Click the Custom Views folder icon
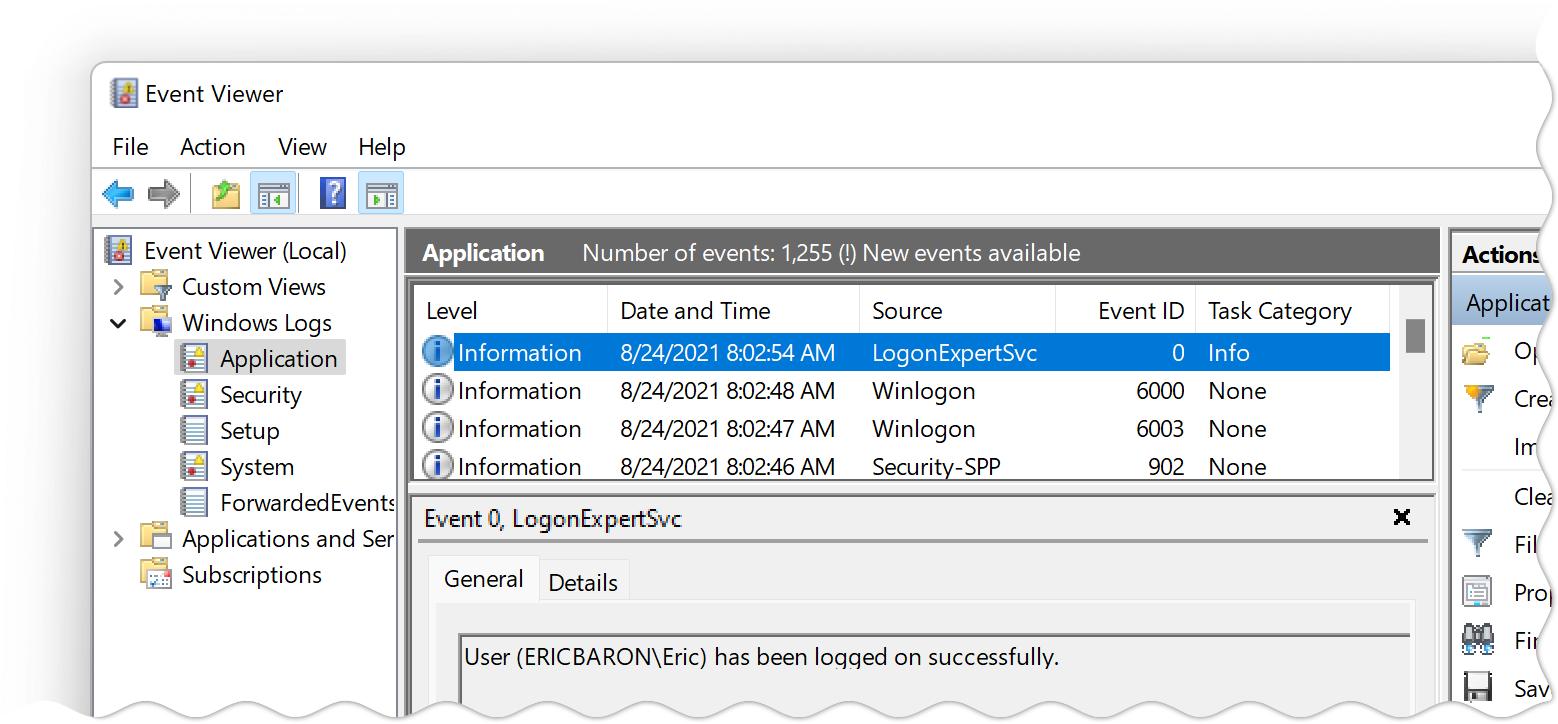Image resolution: width=1558 pixels, height=724 pixels. 155,286
